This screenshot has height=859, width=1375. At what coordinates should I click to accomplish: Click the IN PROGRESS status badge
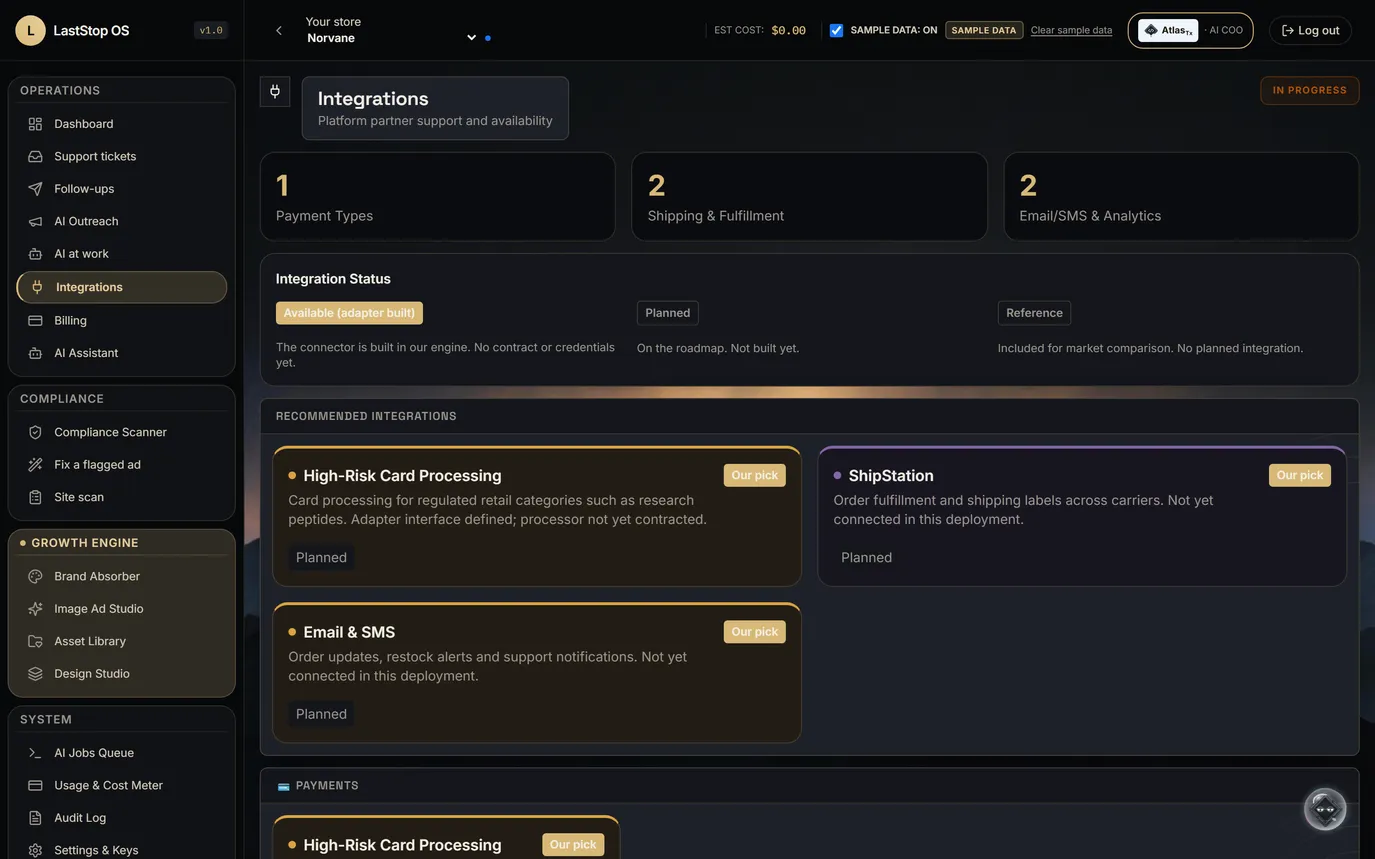click(1310, 90)
